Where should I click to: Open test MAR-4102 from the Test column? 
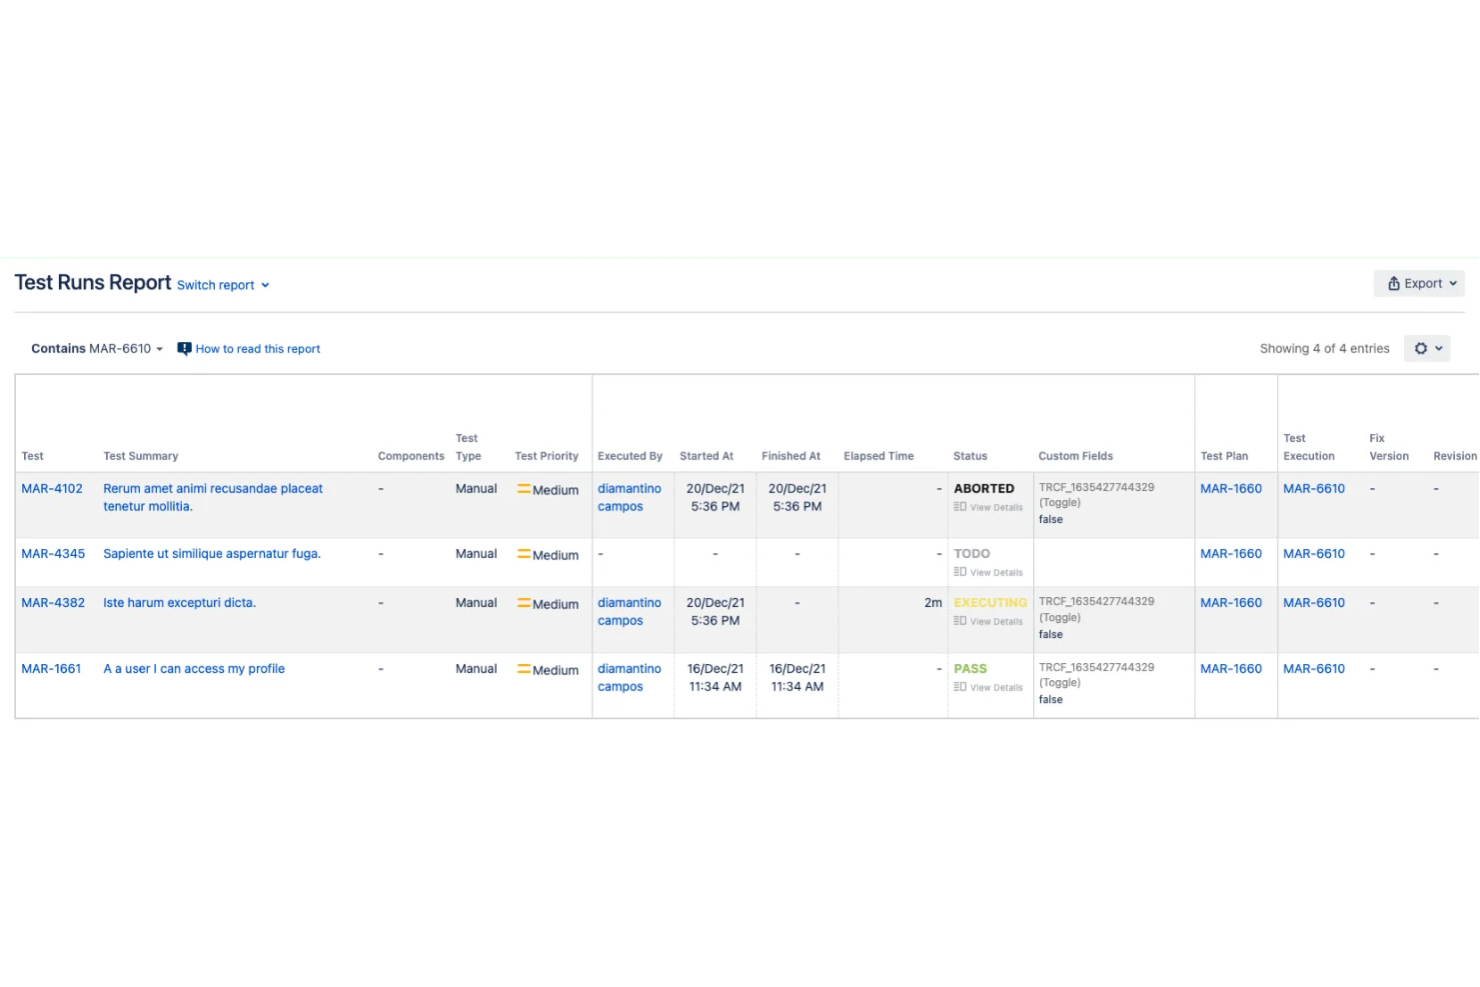tap(52, 488)
